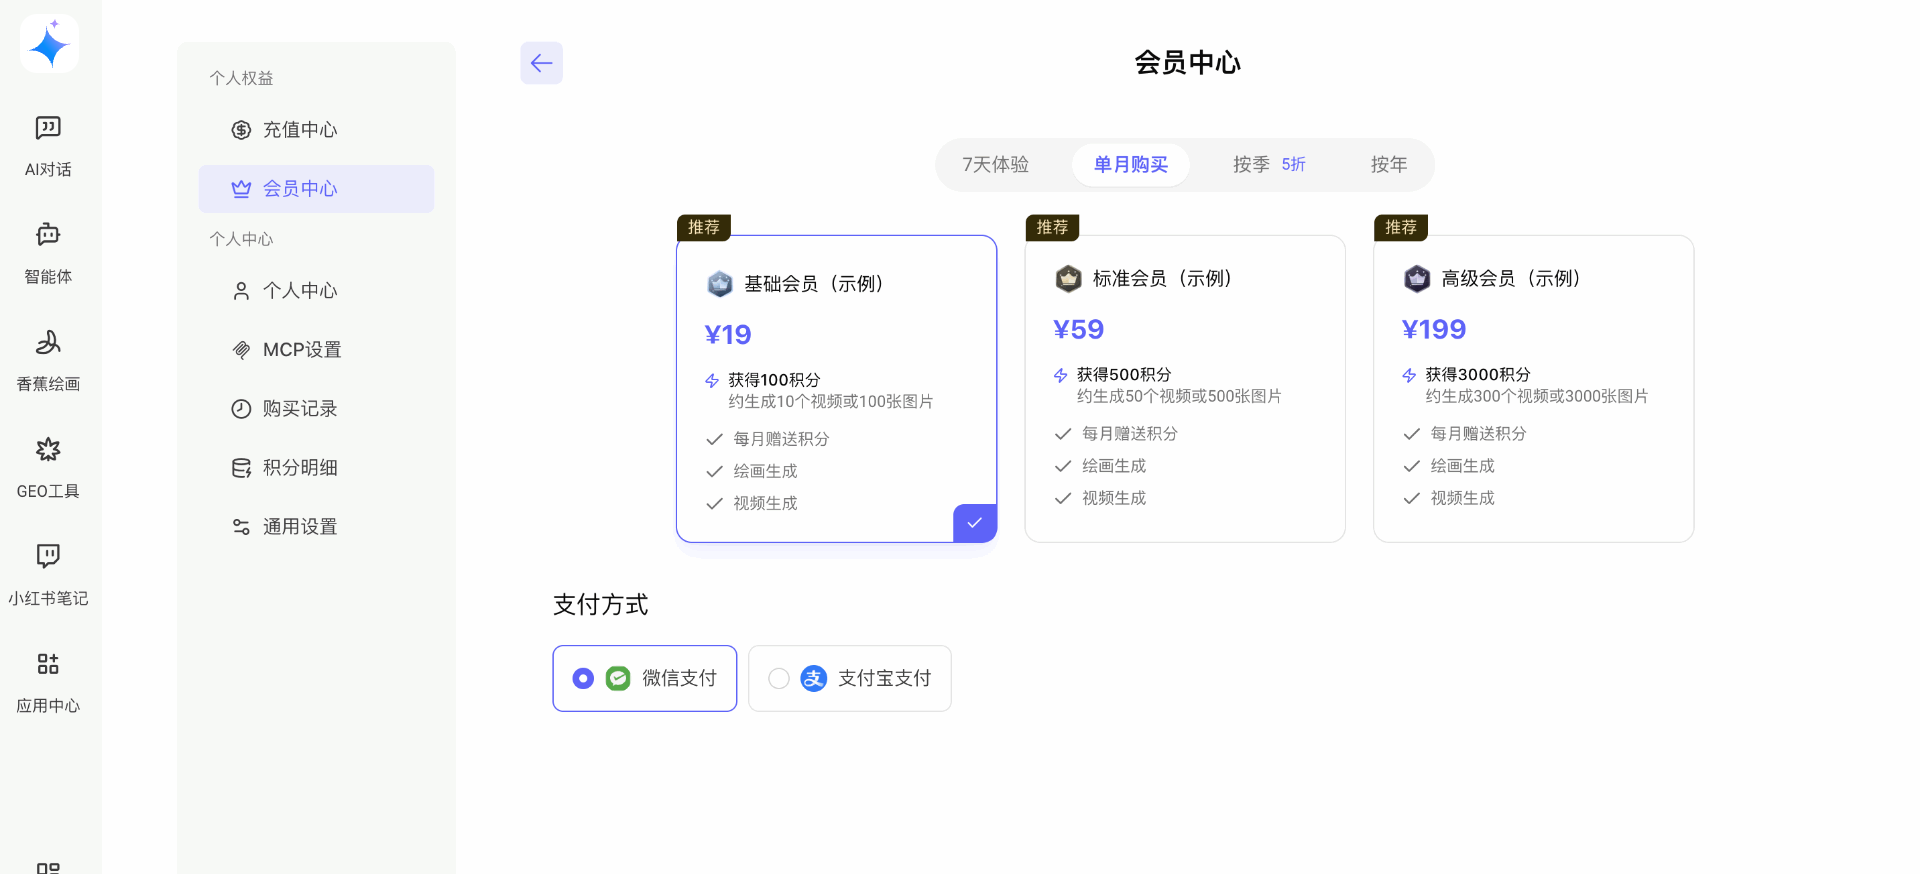
Task: Click the 个人权益 section label
Action: 241,78
